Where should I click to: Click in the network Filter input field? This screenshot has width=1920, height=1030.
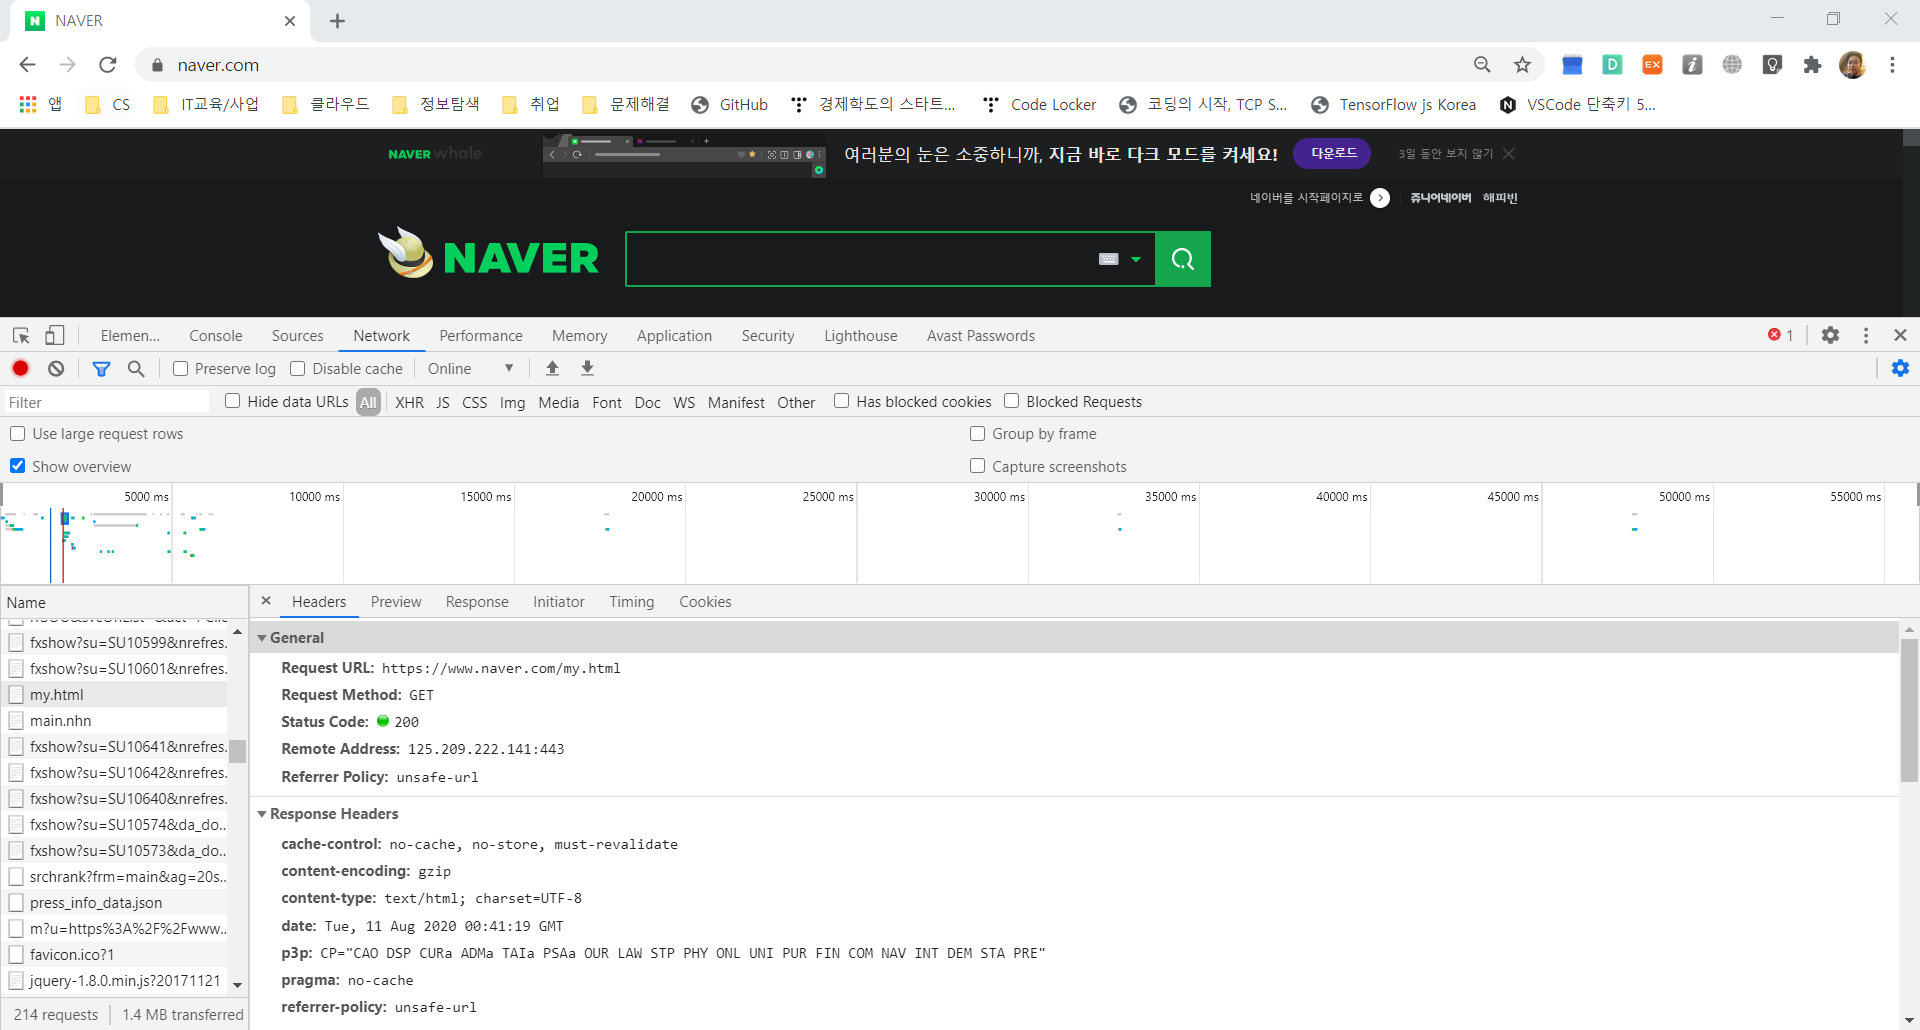pyautogui.click(x=107, y=402)
